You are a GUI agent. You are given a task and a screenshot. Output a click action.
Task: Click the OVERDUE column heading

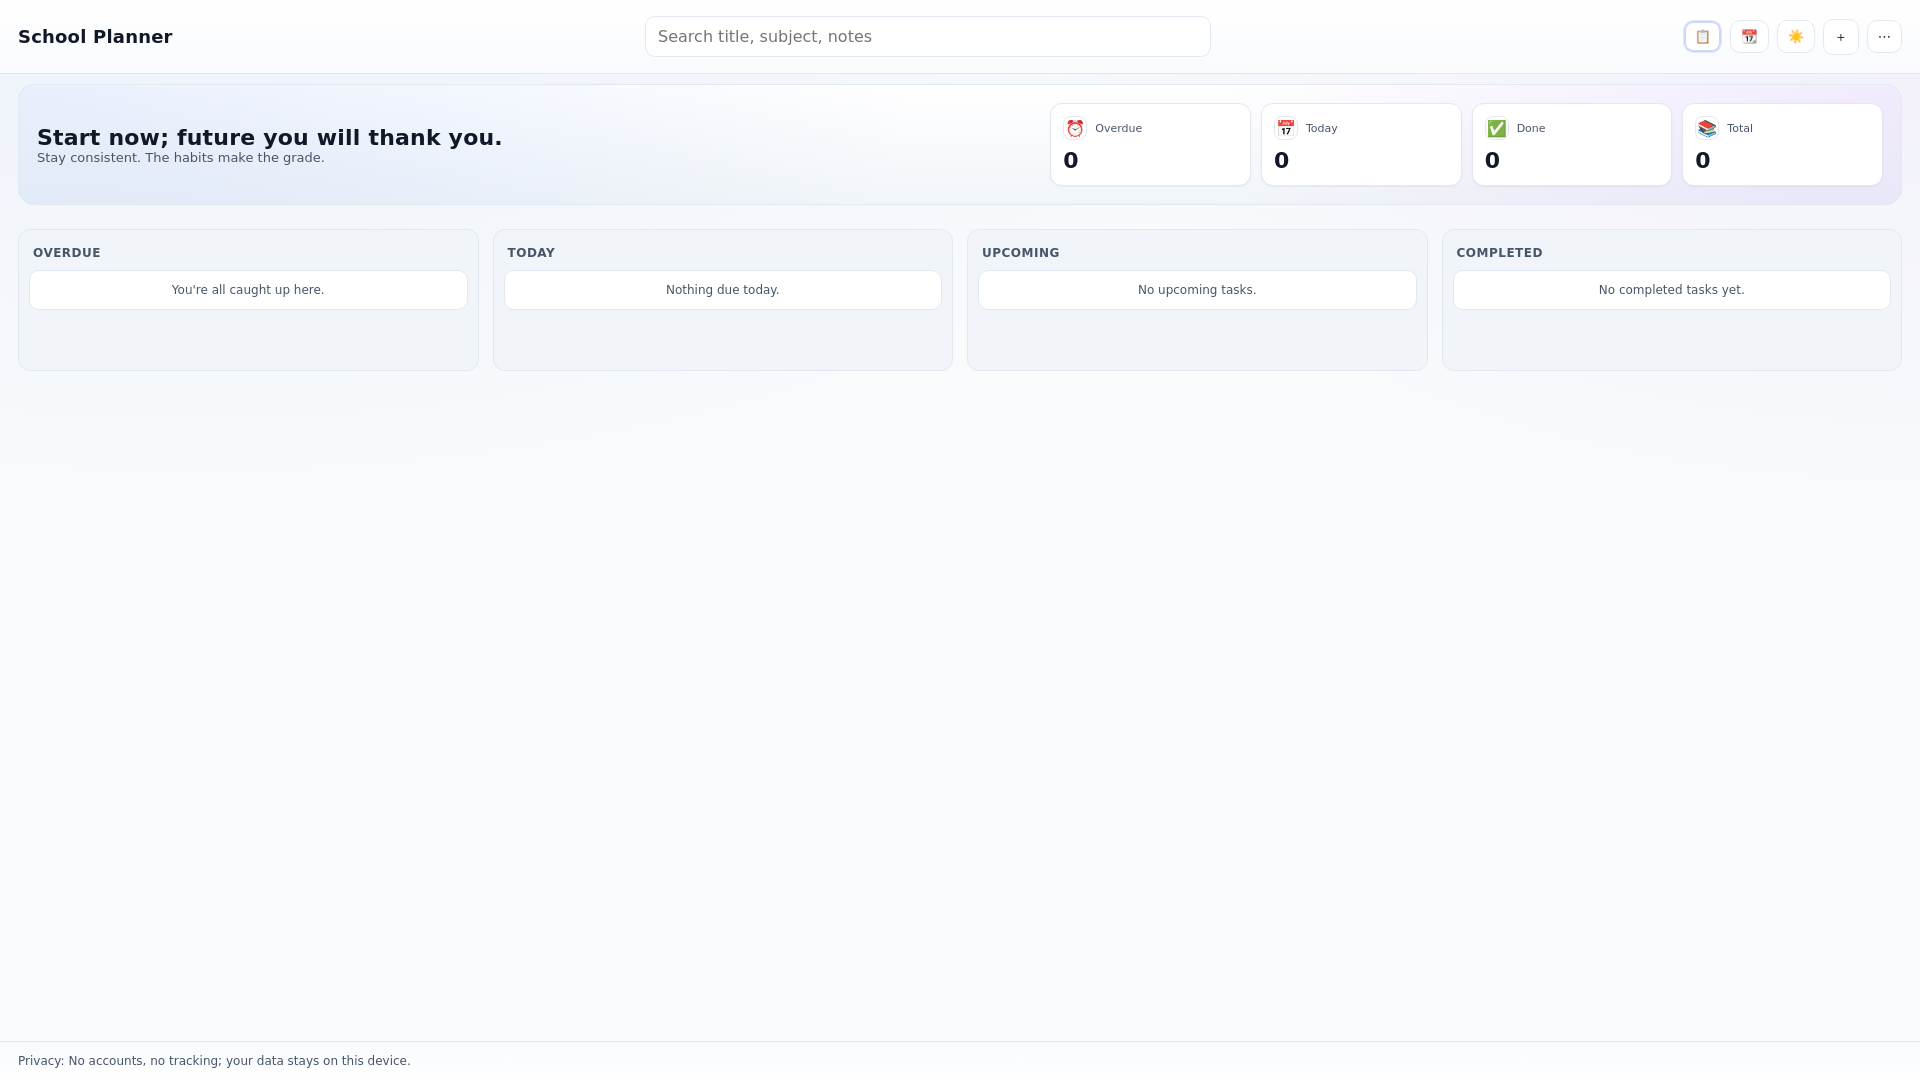click(67, 253)
